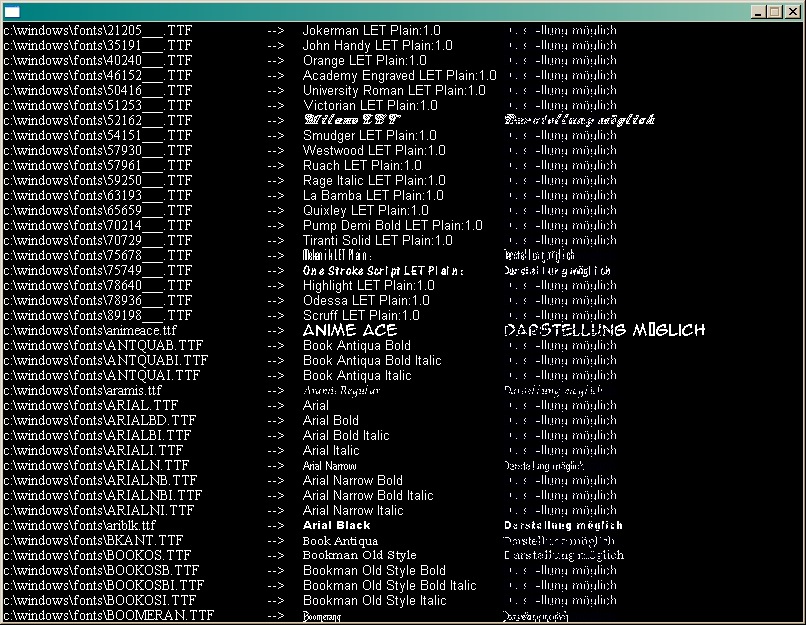Click the file path ending in 'animeace.ttf'
This screenshot has width=806, height=625.
pyautogui.click(x=90, y=330)
